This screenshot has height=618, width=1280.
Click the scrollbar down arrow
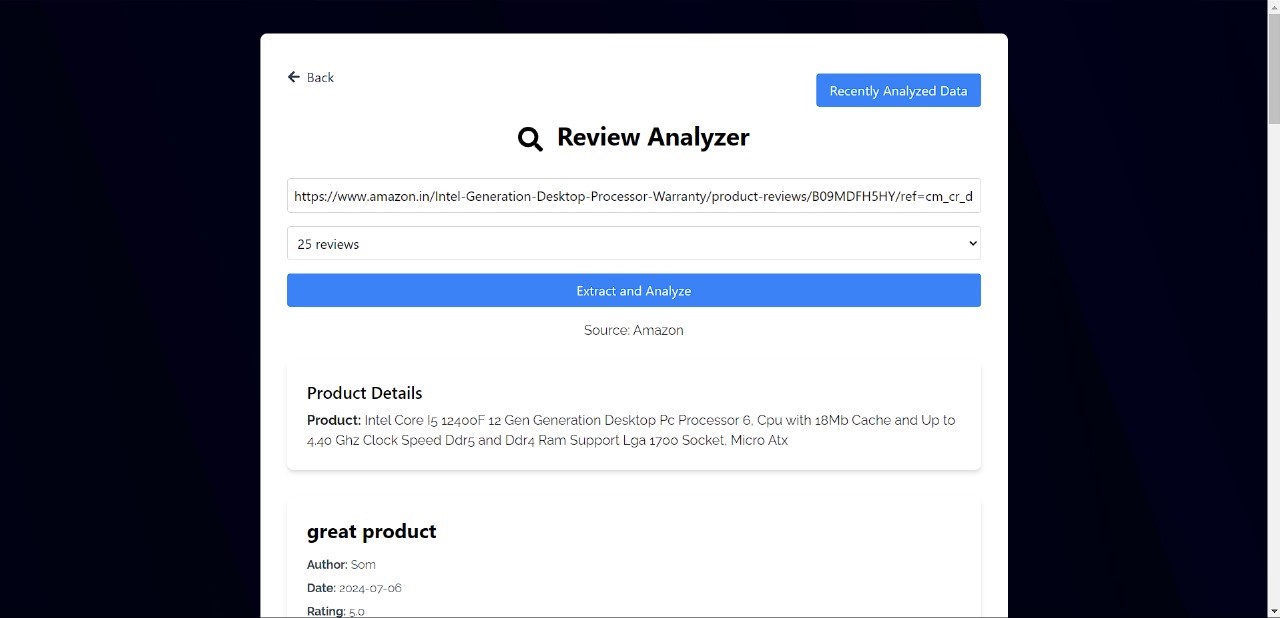tap(1273, 611)
